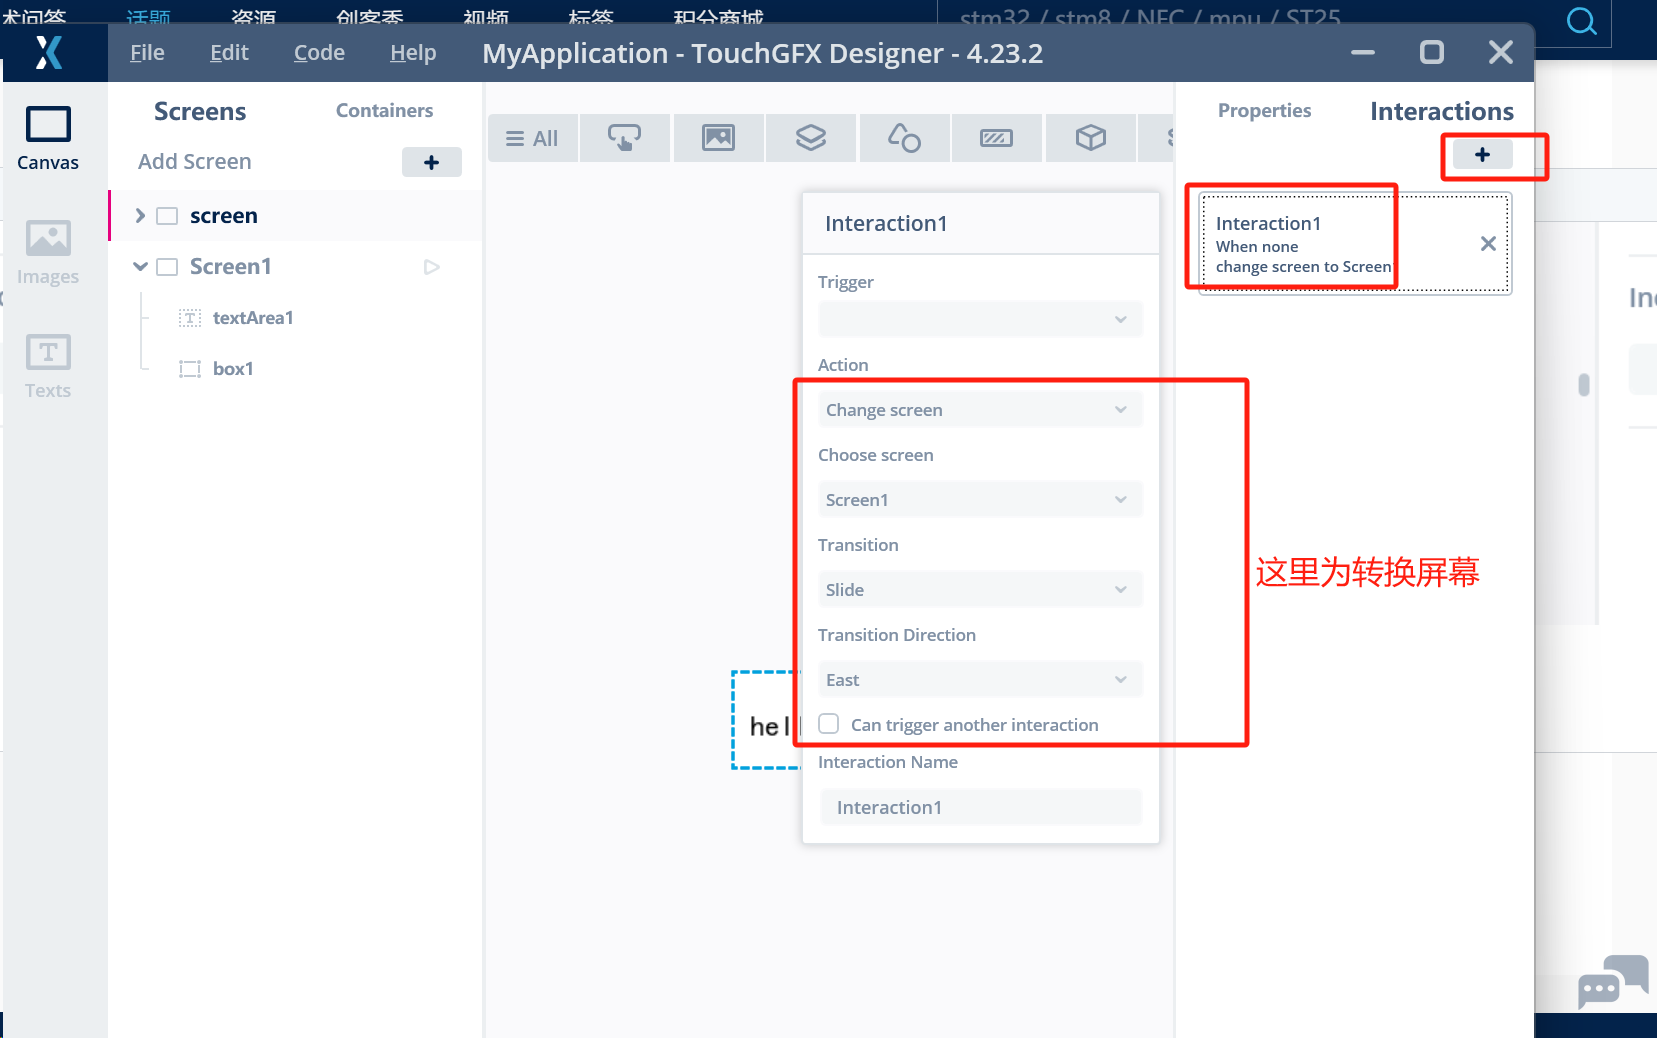
Task: Open the Edit menu
Action: [x=229, y=53]
